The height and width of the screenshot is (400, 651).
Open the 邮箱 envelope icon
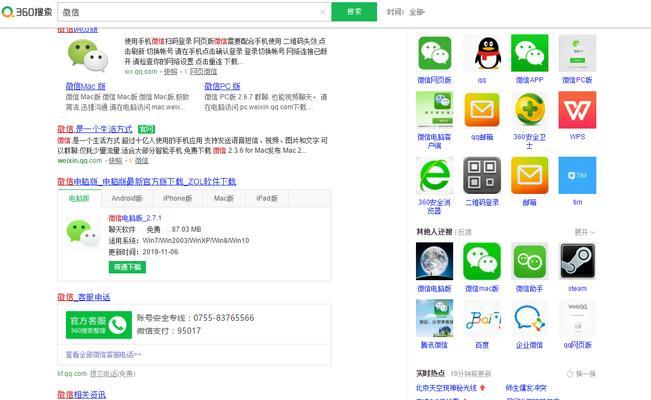529,175
